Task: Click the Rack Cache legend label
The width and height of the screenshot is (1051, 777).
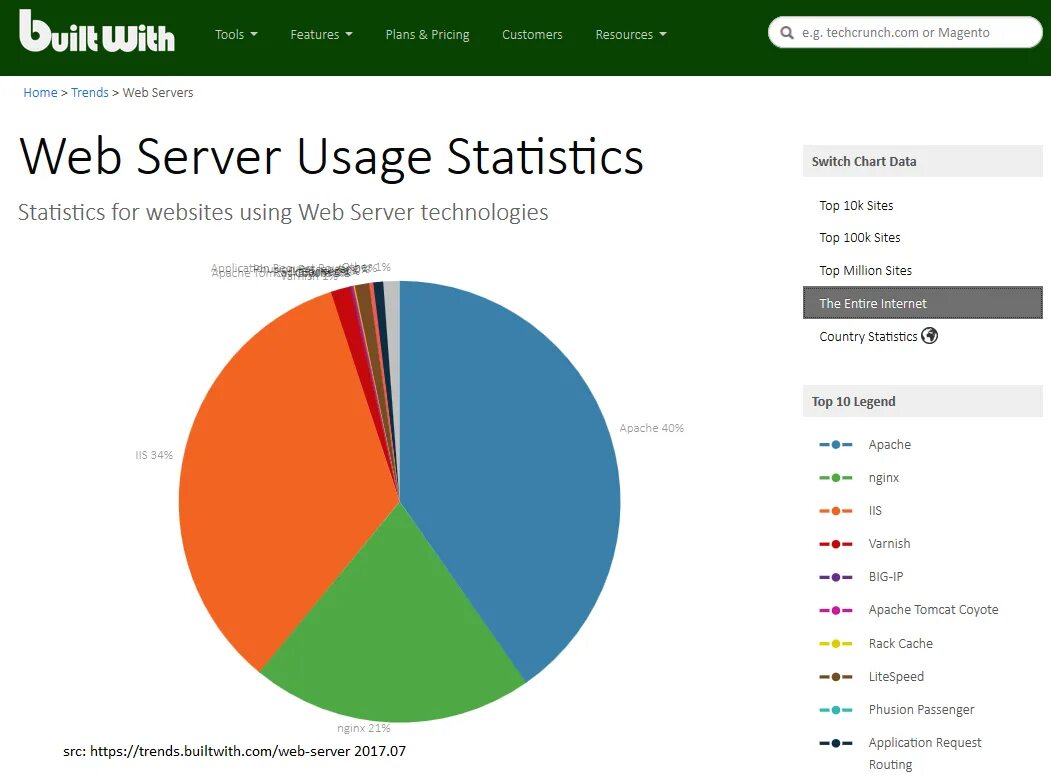Action: (900, 644)
